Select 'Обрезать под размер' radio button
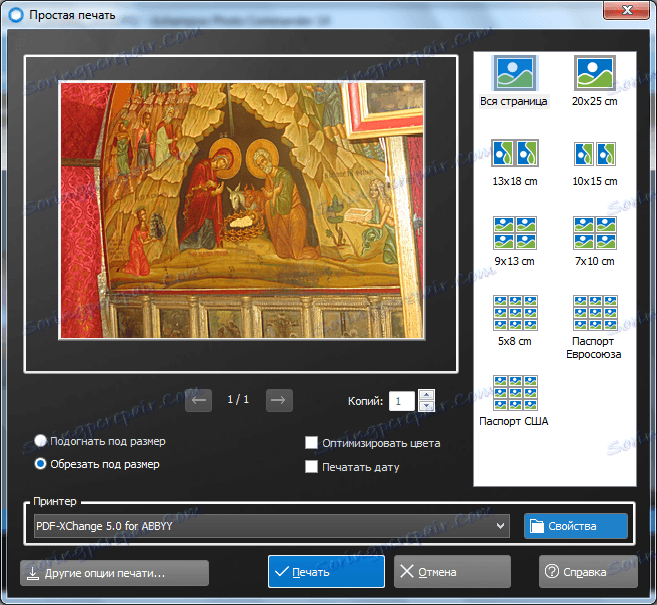The height and width of the screenshot is (605, 657). pos(40,464)
